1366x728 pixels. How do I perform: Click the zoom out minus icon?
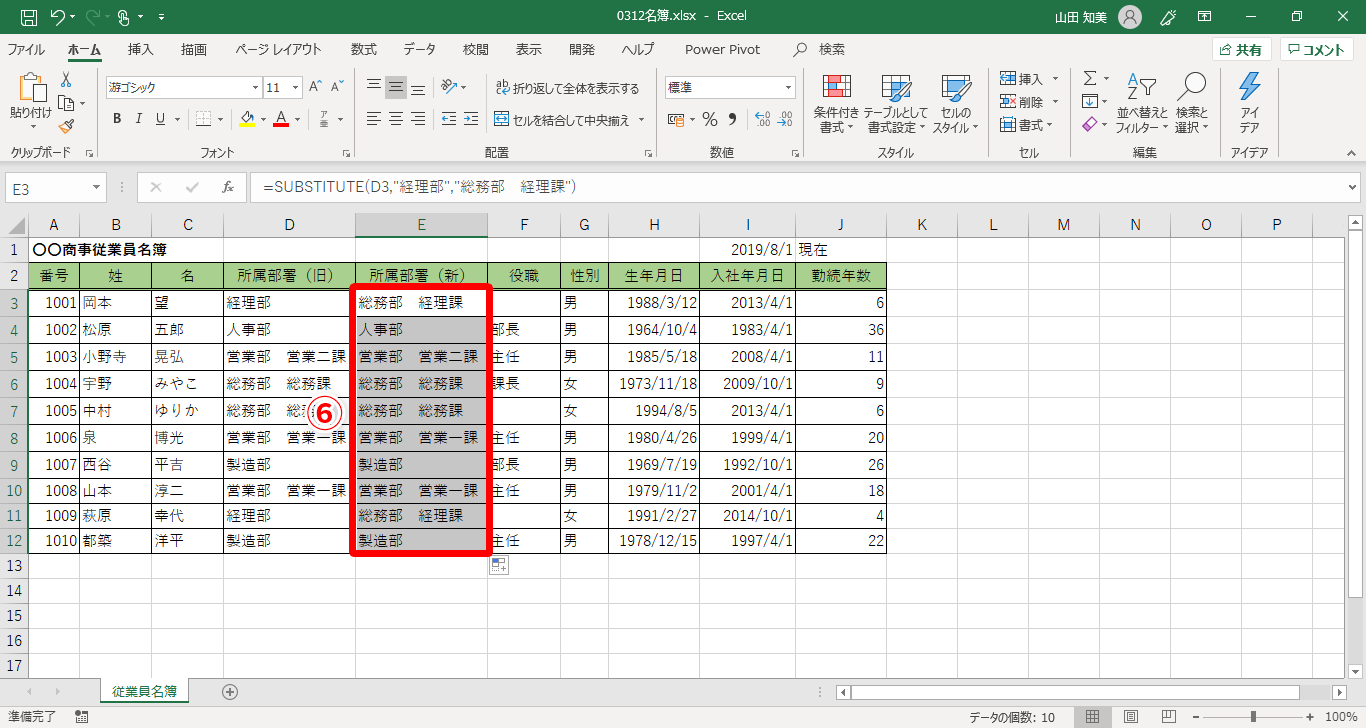pos(1196,717)
